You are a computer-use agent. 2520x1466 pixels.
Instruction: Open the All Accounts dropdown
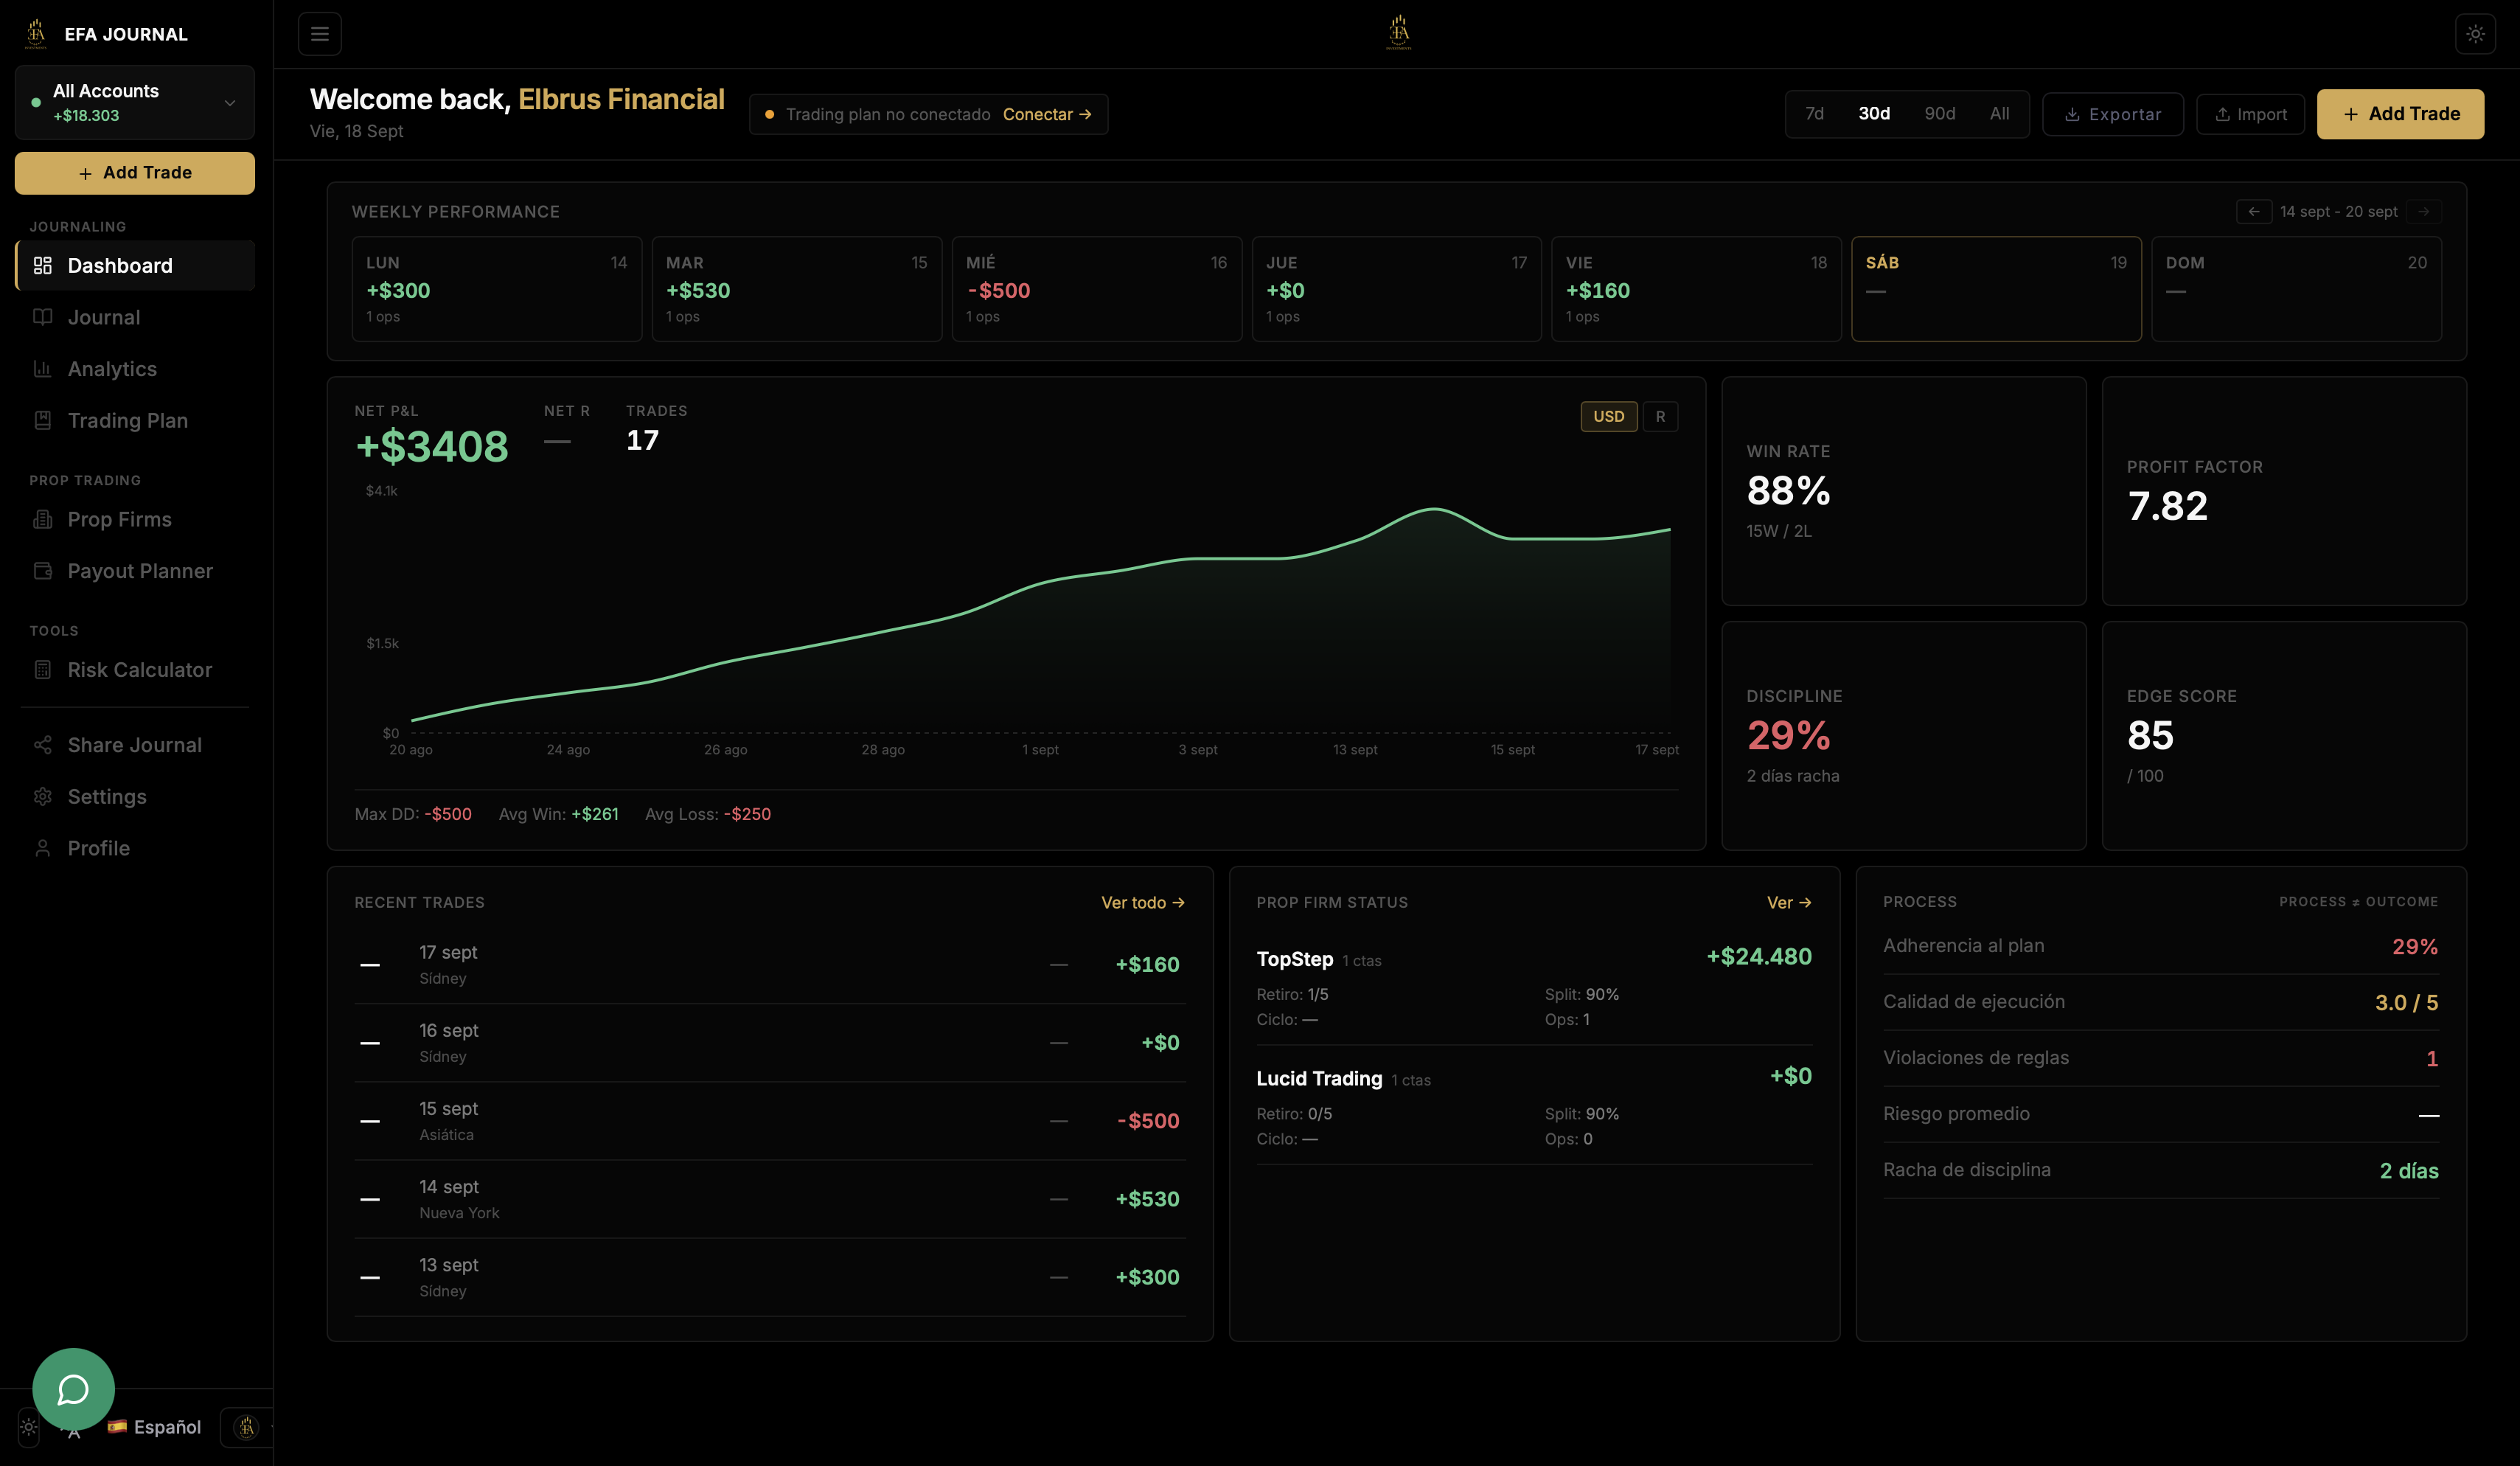click(135, 102)
